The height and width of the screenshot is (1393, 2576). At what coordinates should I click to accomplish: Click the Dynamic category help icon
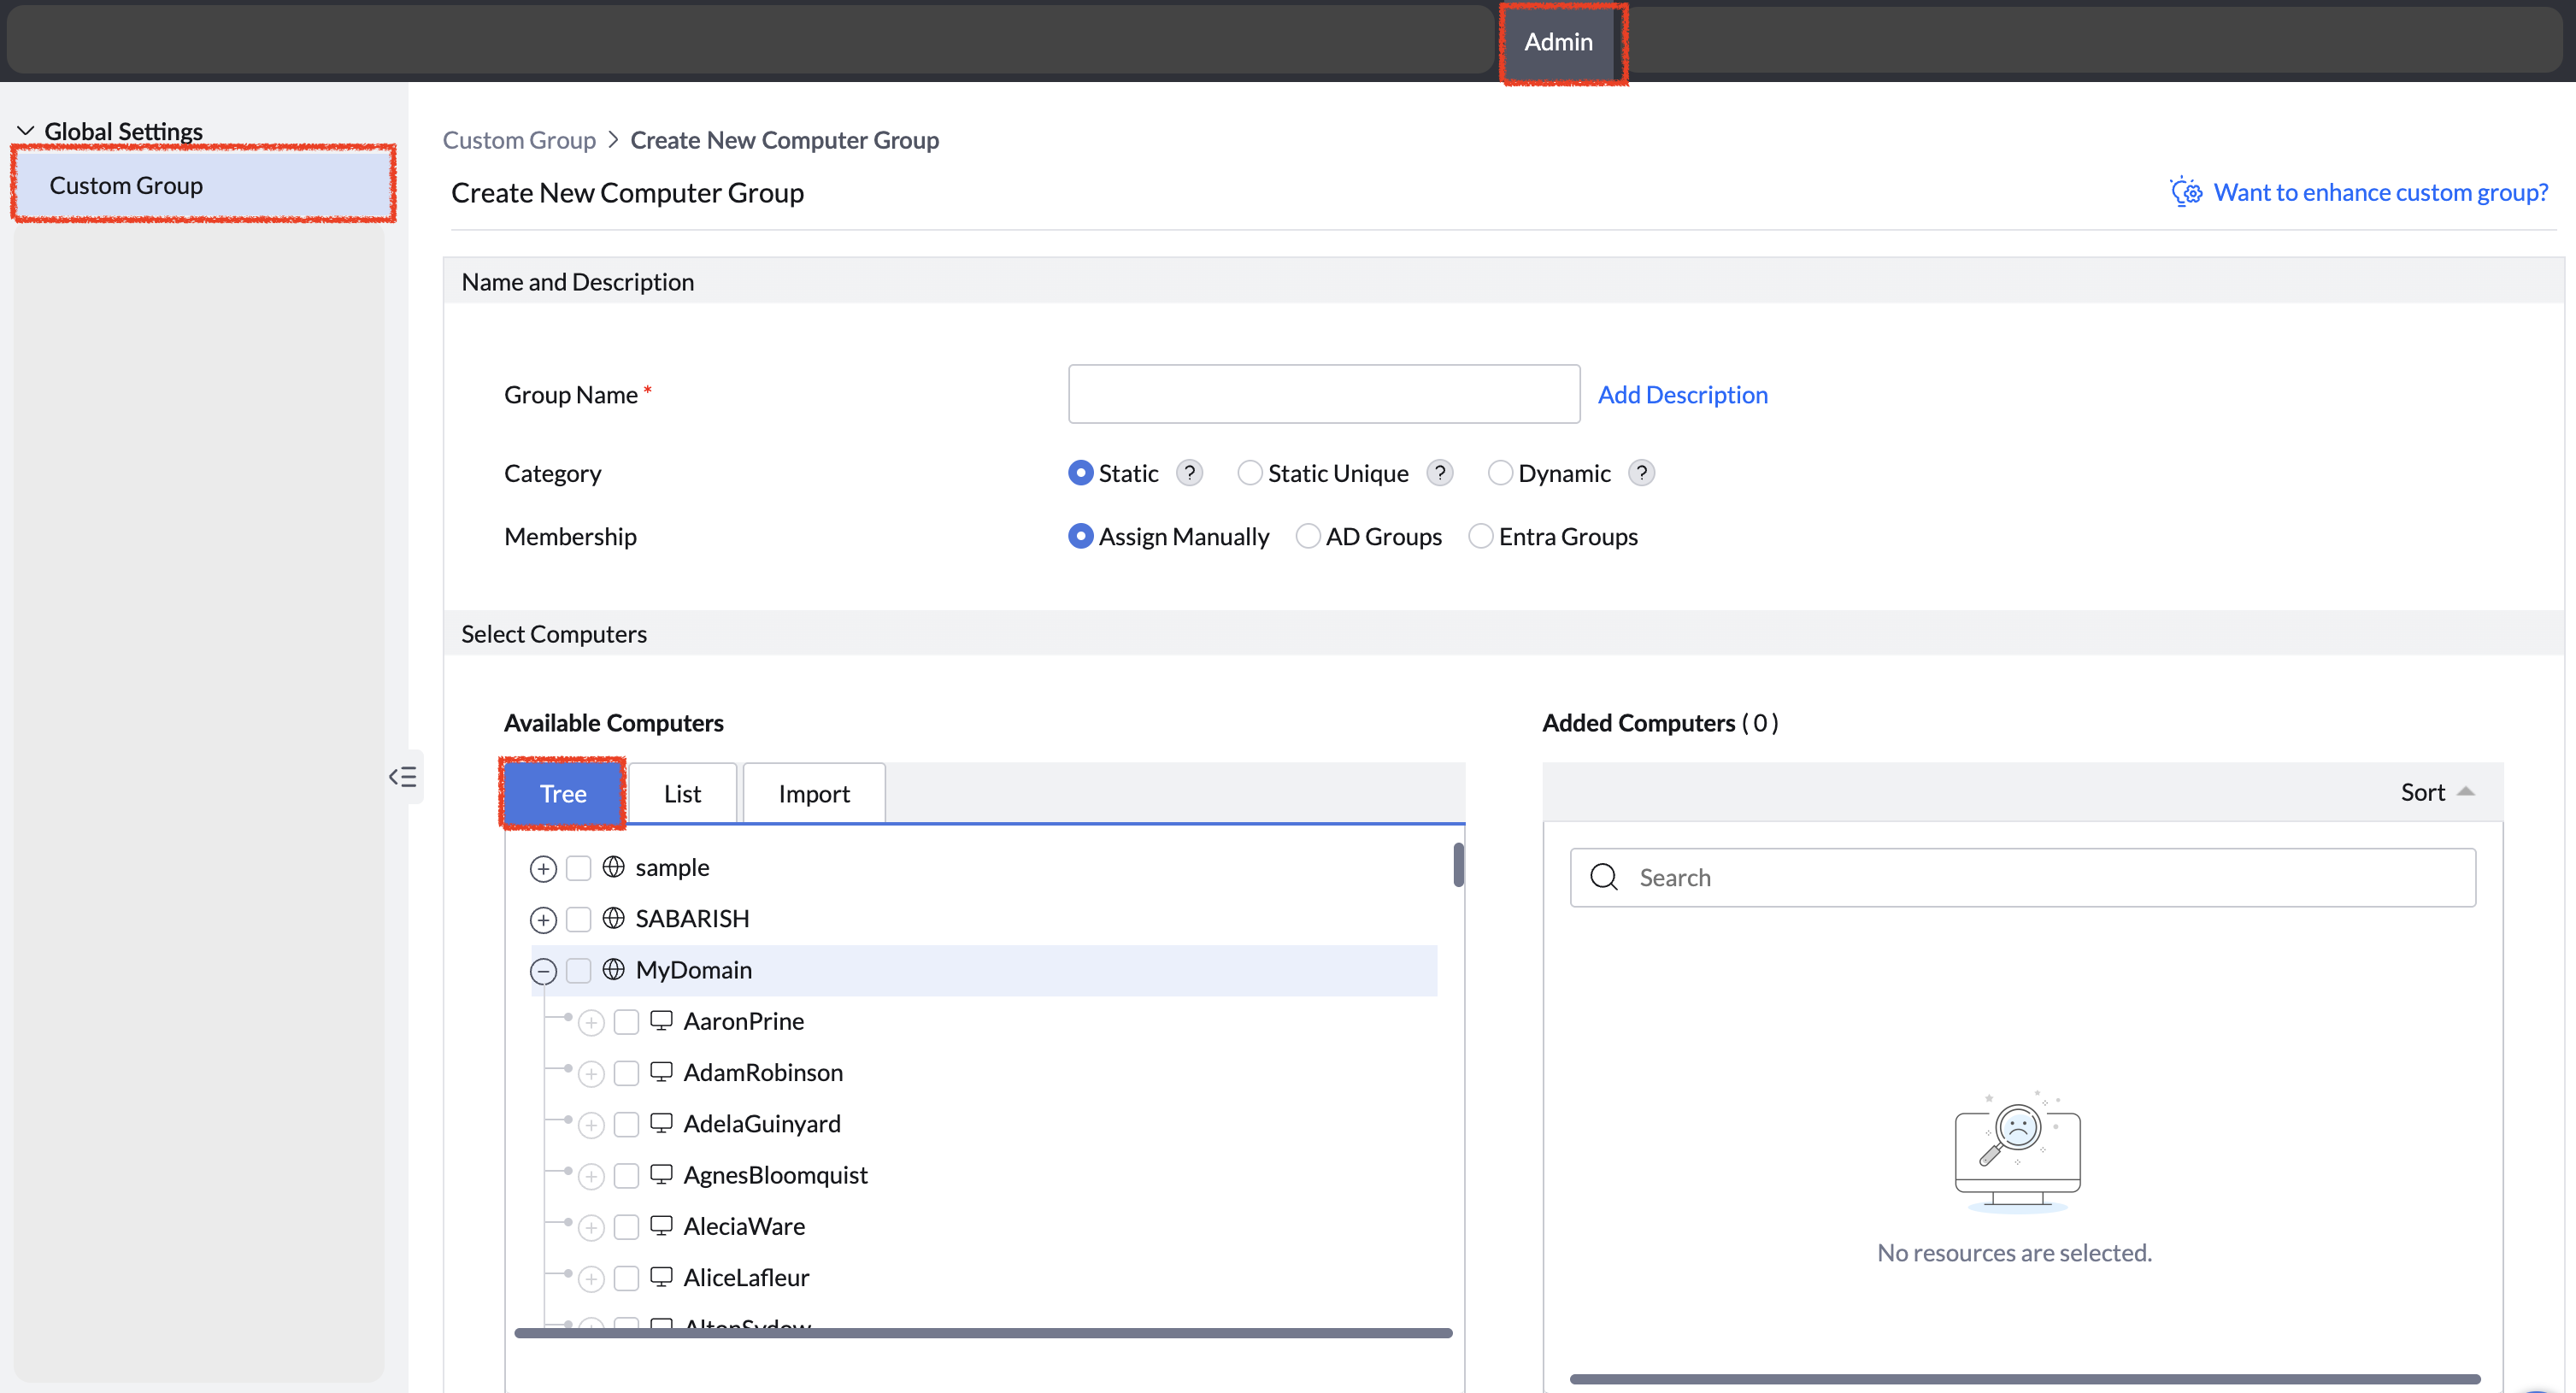tap(1641, 473)
